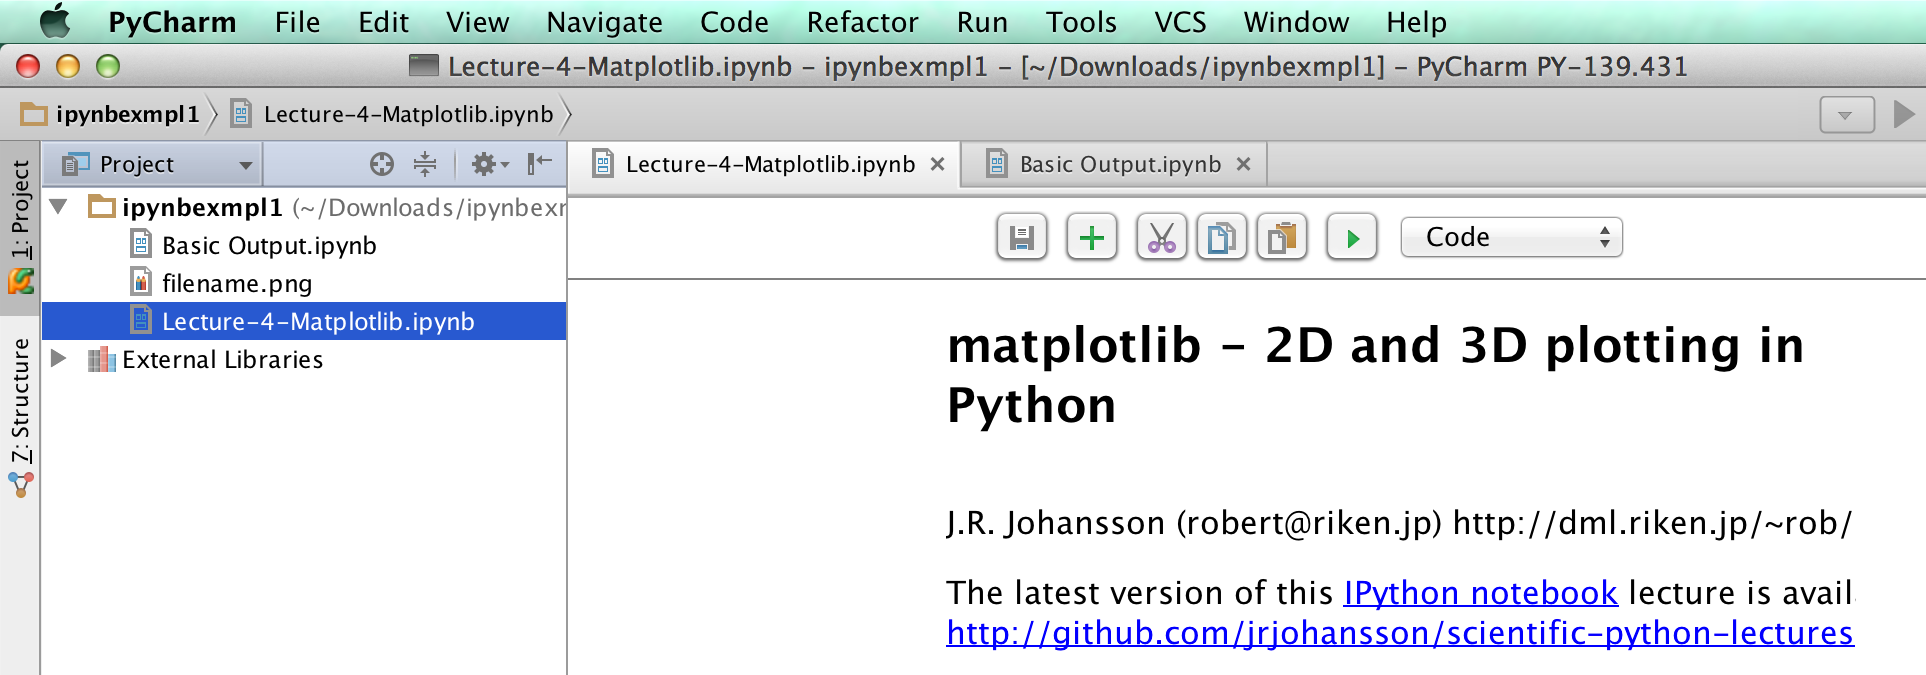Open the Code menu

click(734, 22)
